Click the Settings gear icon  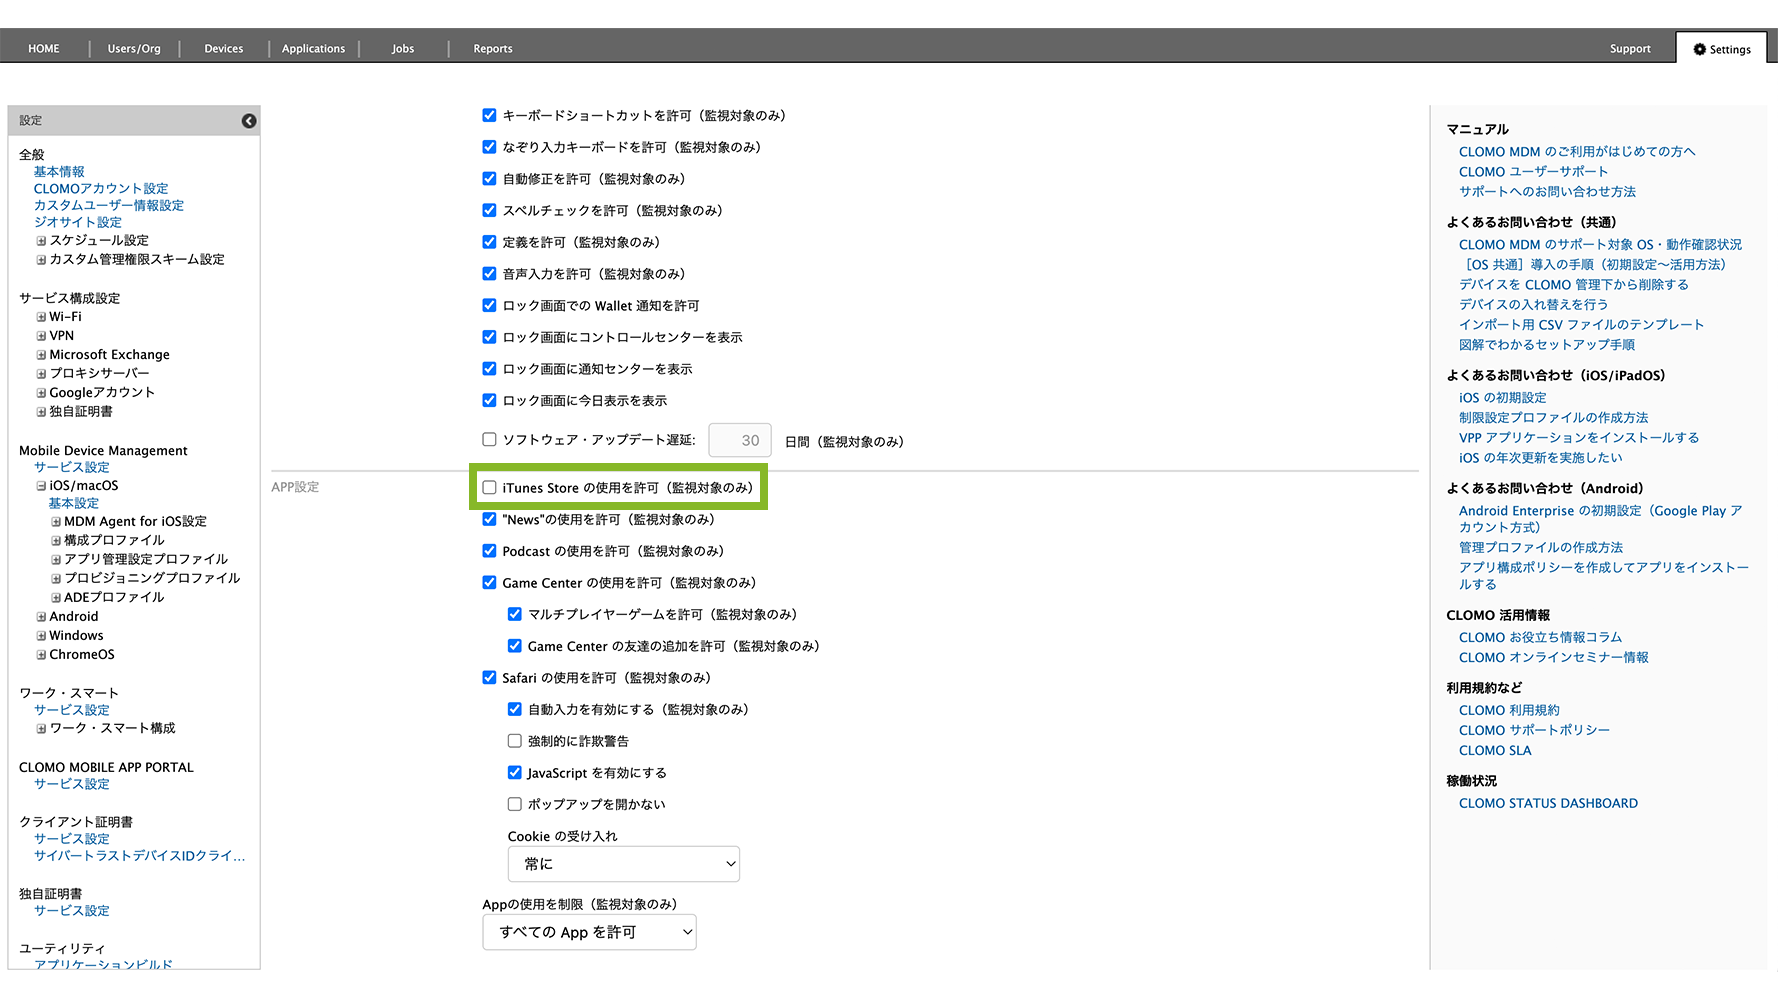(x=1699, y=49)
